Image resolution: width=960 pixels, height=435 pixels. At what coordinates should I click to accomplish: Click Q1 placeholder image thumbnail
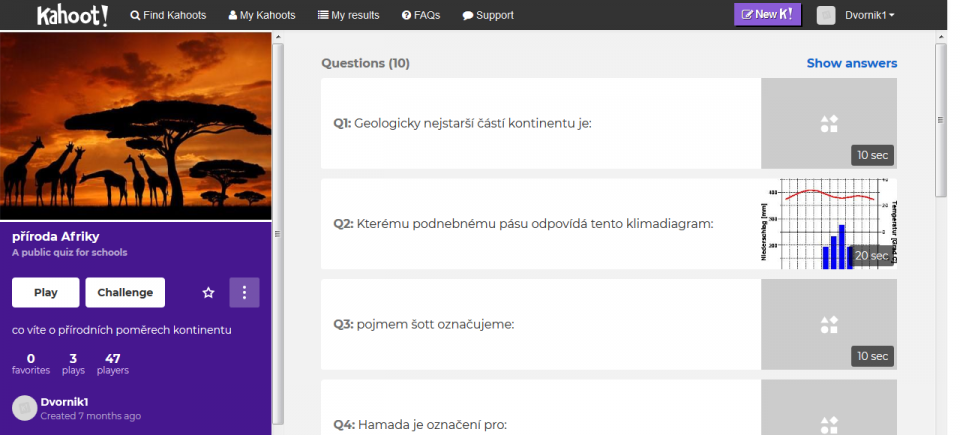[829, 123]
